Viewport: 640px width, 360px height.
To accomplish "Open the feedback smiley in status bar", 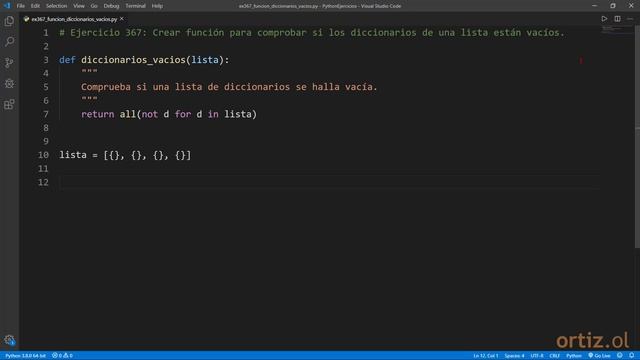I will pyautogui.click(x=620, y=356).
